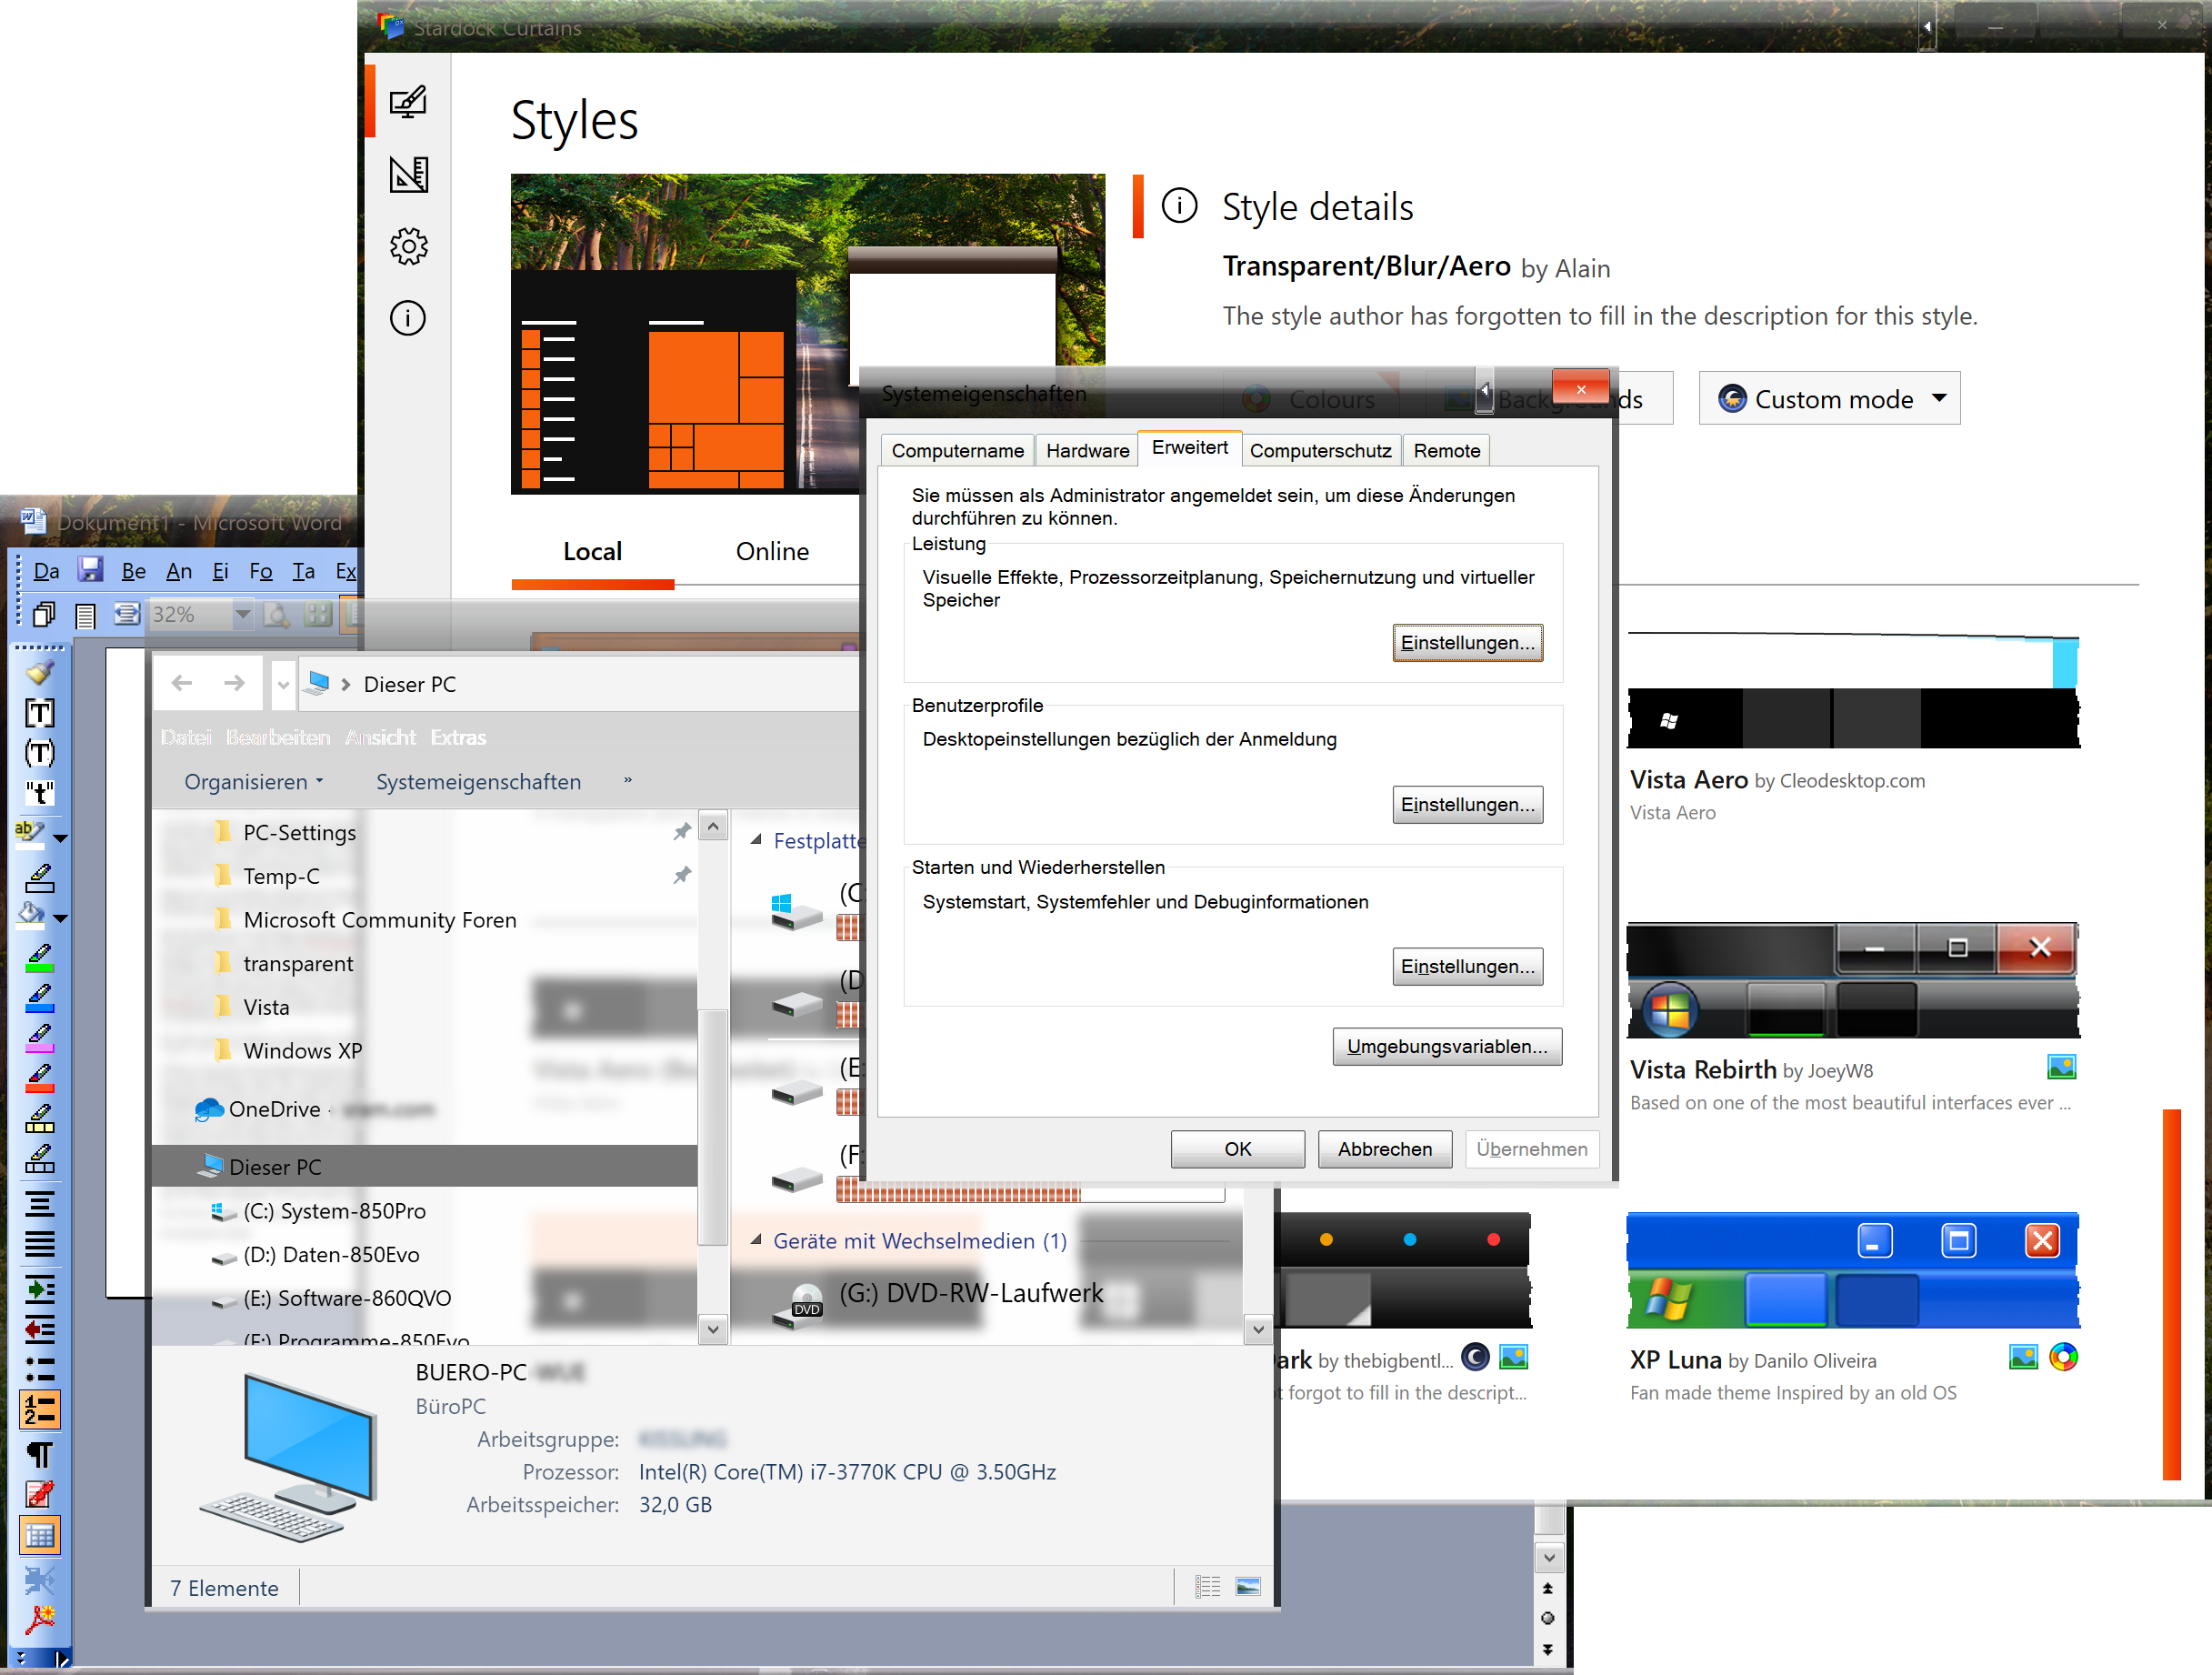2212x1675 pixels.
Task: Select the format painter brush in Word's side toolbar
Action: pyautogui.click(x=39, y=672)
